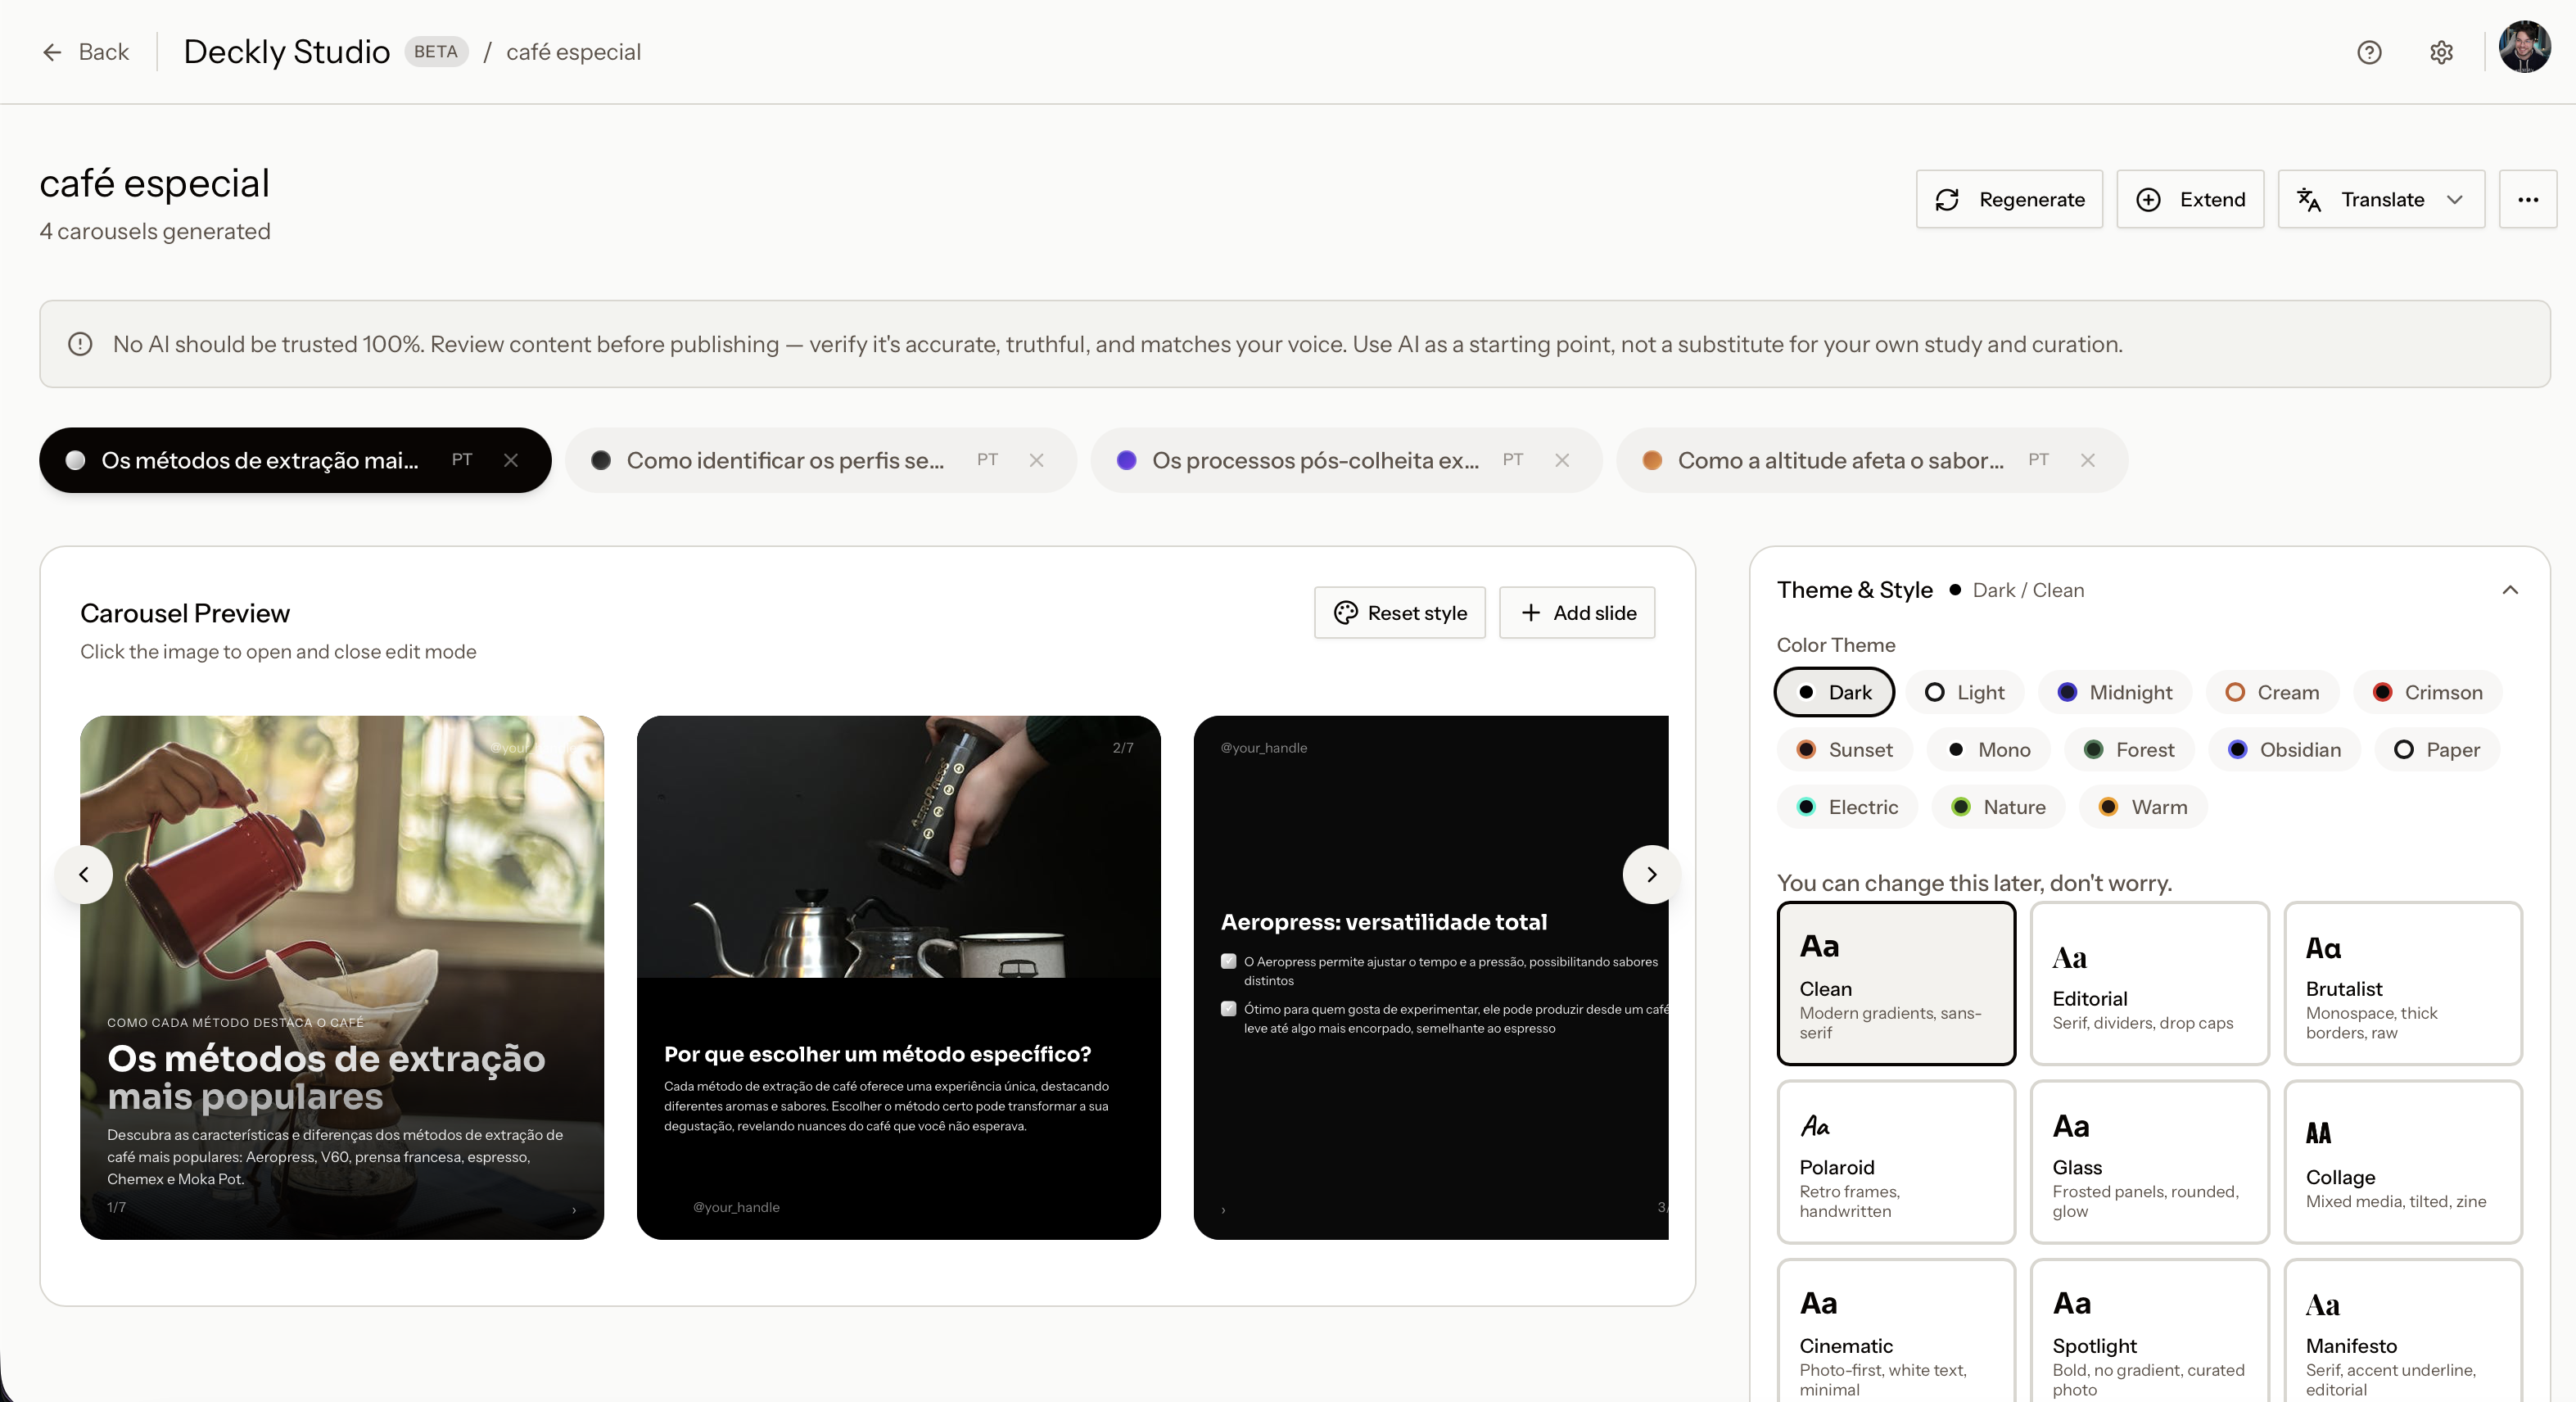Close the 'Como a altitude afeta' tab
The width and height of the screenshot is (2576, 1402).
(2088, 460)
